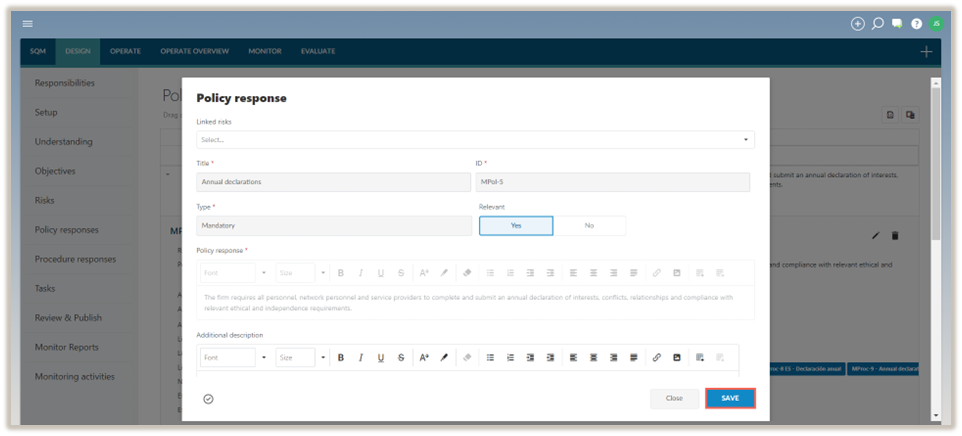Screen dimensions: 962x436
Task: Set Relevant to Yes
Action: (x=516, y=226)
